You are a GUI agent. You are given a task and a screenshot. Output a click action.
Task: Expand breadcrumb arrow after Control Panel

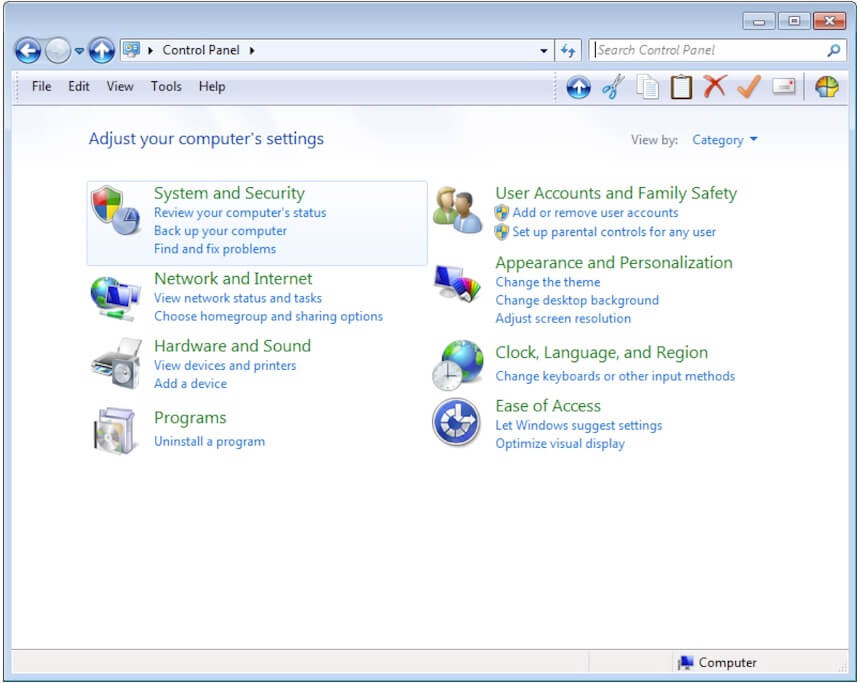252,50
